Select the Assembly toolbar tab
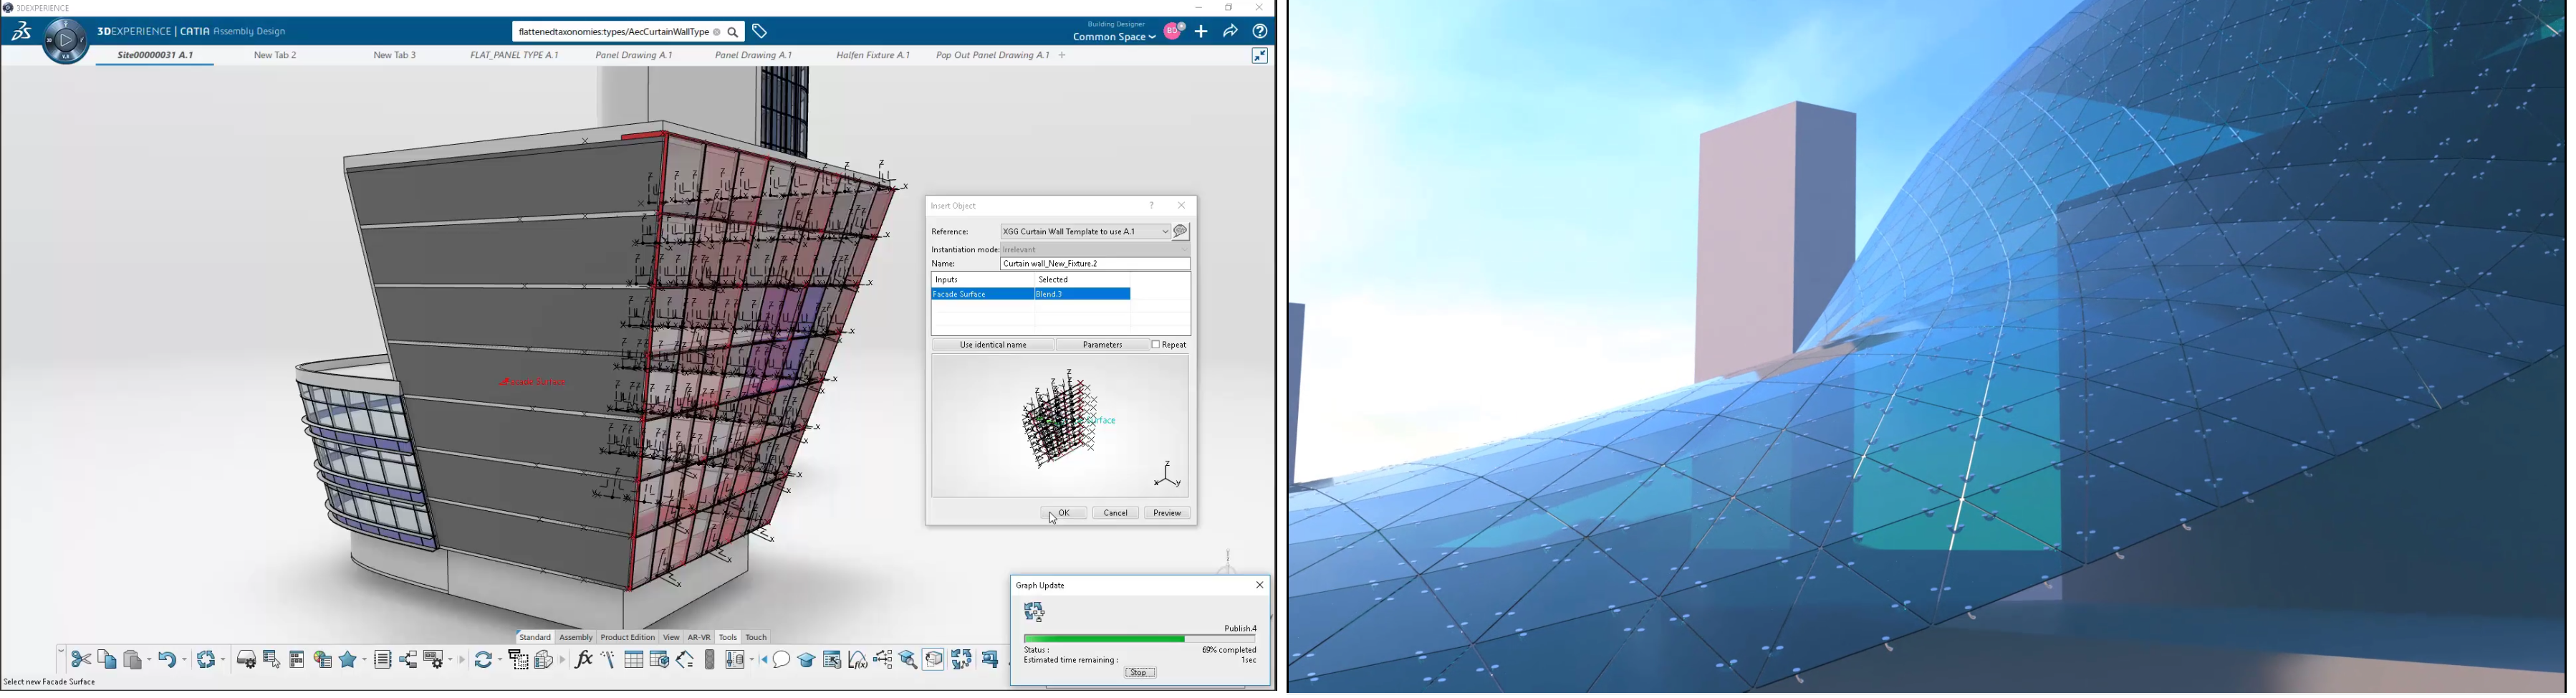Image resolution: width=2576 pixels, height=698 pixels. tap(576, 637)
